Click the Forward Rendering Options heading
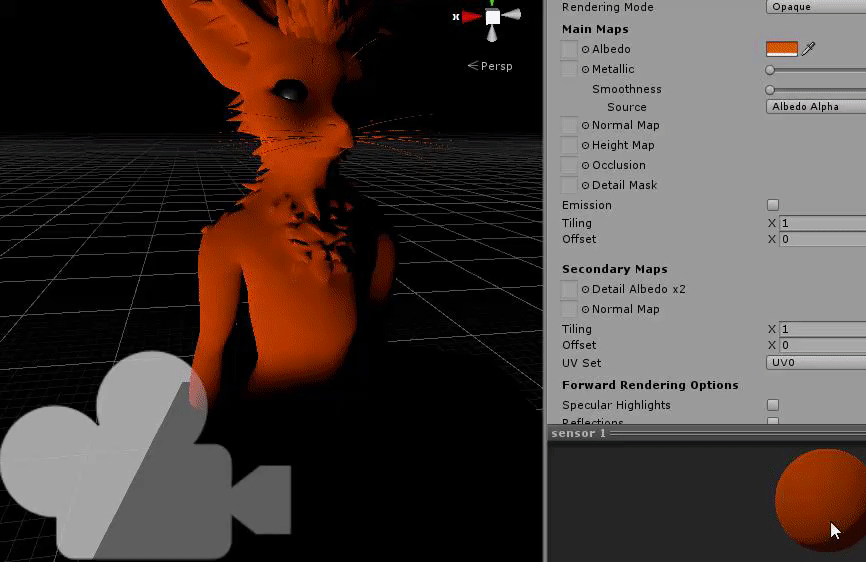The height and width of the screenshot is (562, 866). tap(650, 385)
